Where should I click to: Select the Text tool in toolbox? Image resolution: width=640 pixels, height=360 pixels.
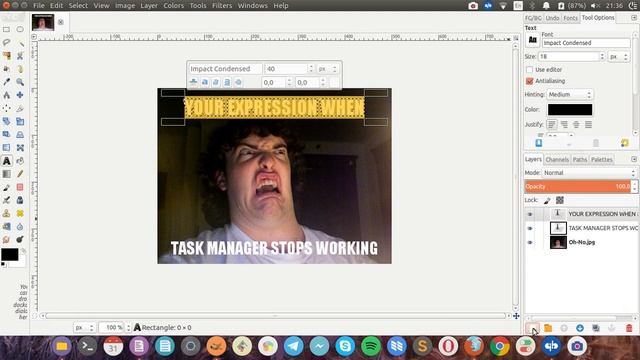tap(7, 161)
